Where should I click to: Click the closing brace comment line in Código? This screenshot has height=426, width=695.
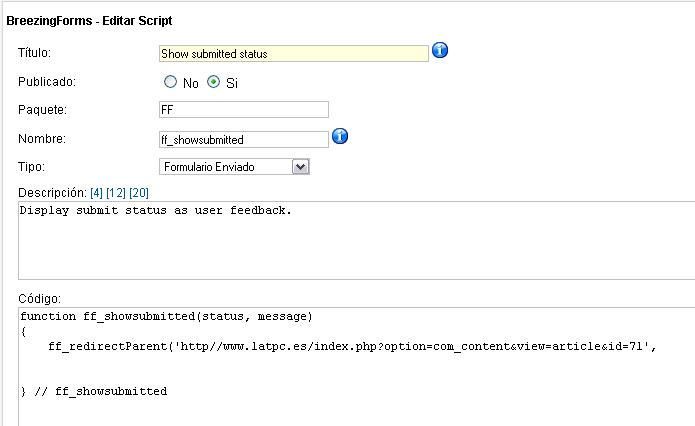click(94, 391)
